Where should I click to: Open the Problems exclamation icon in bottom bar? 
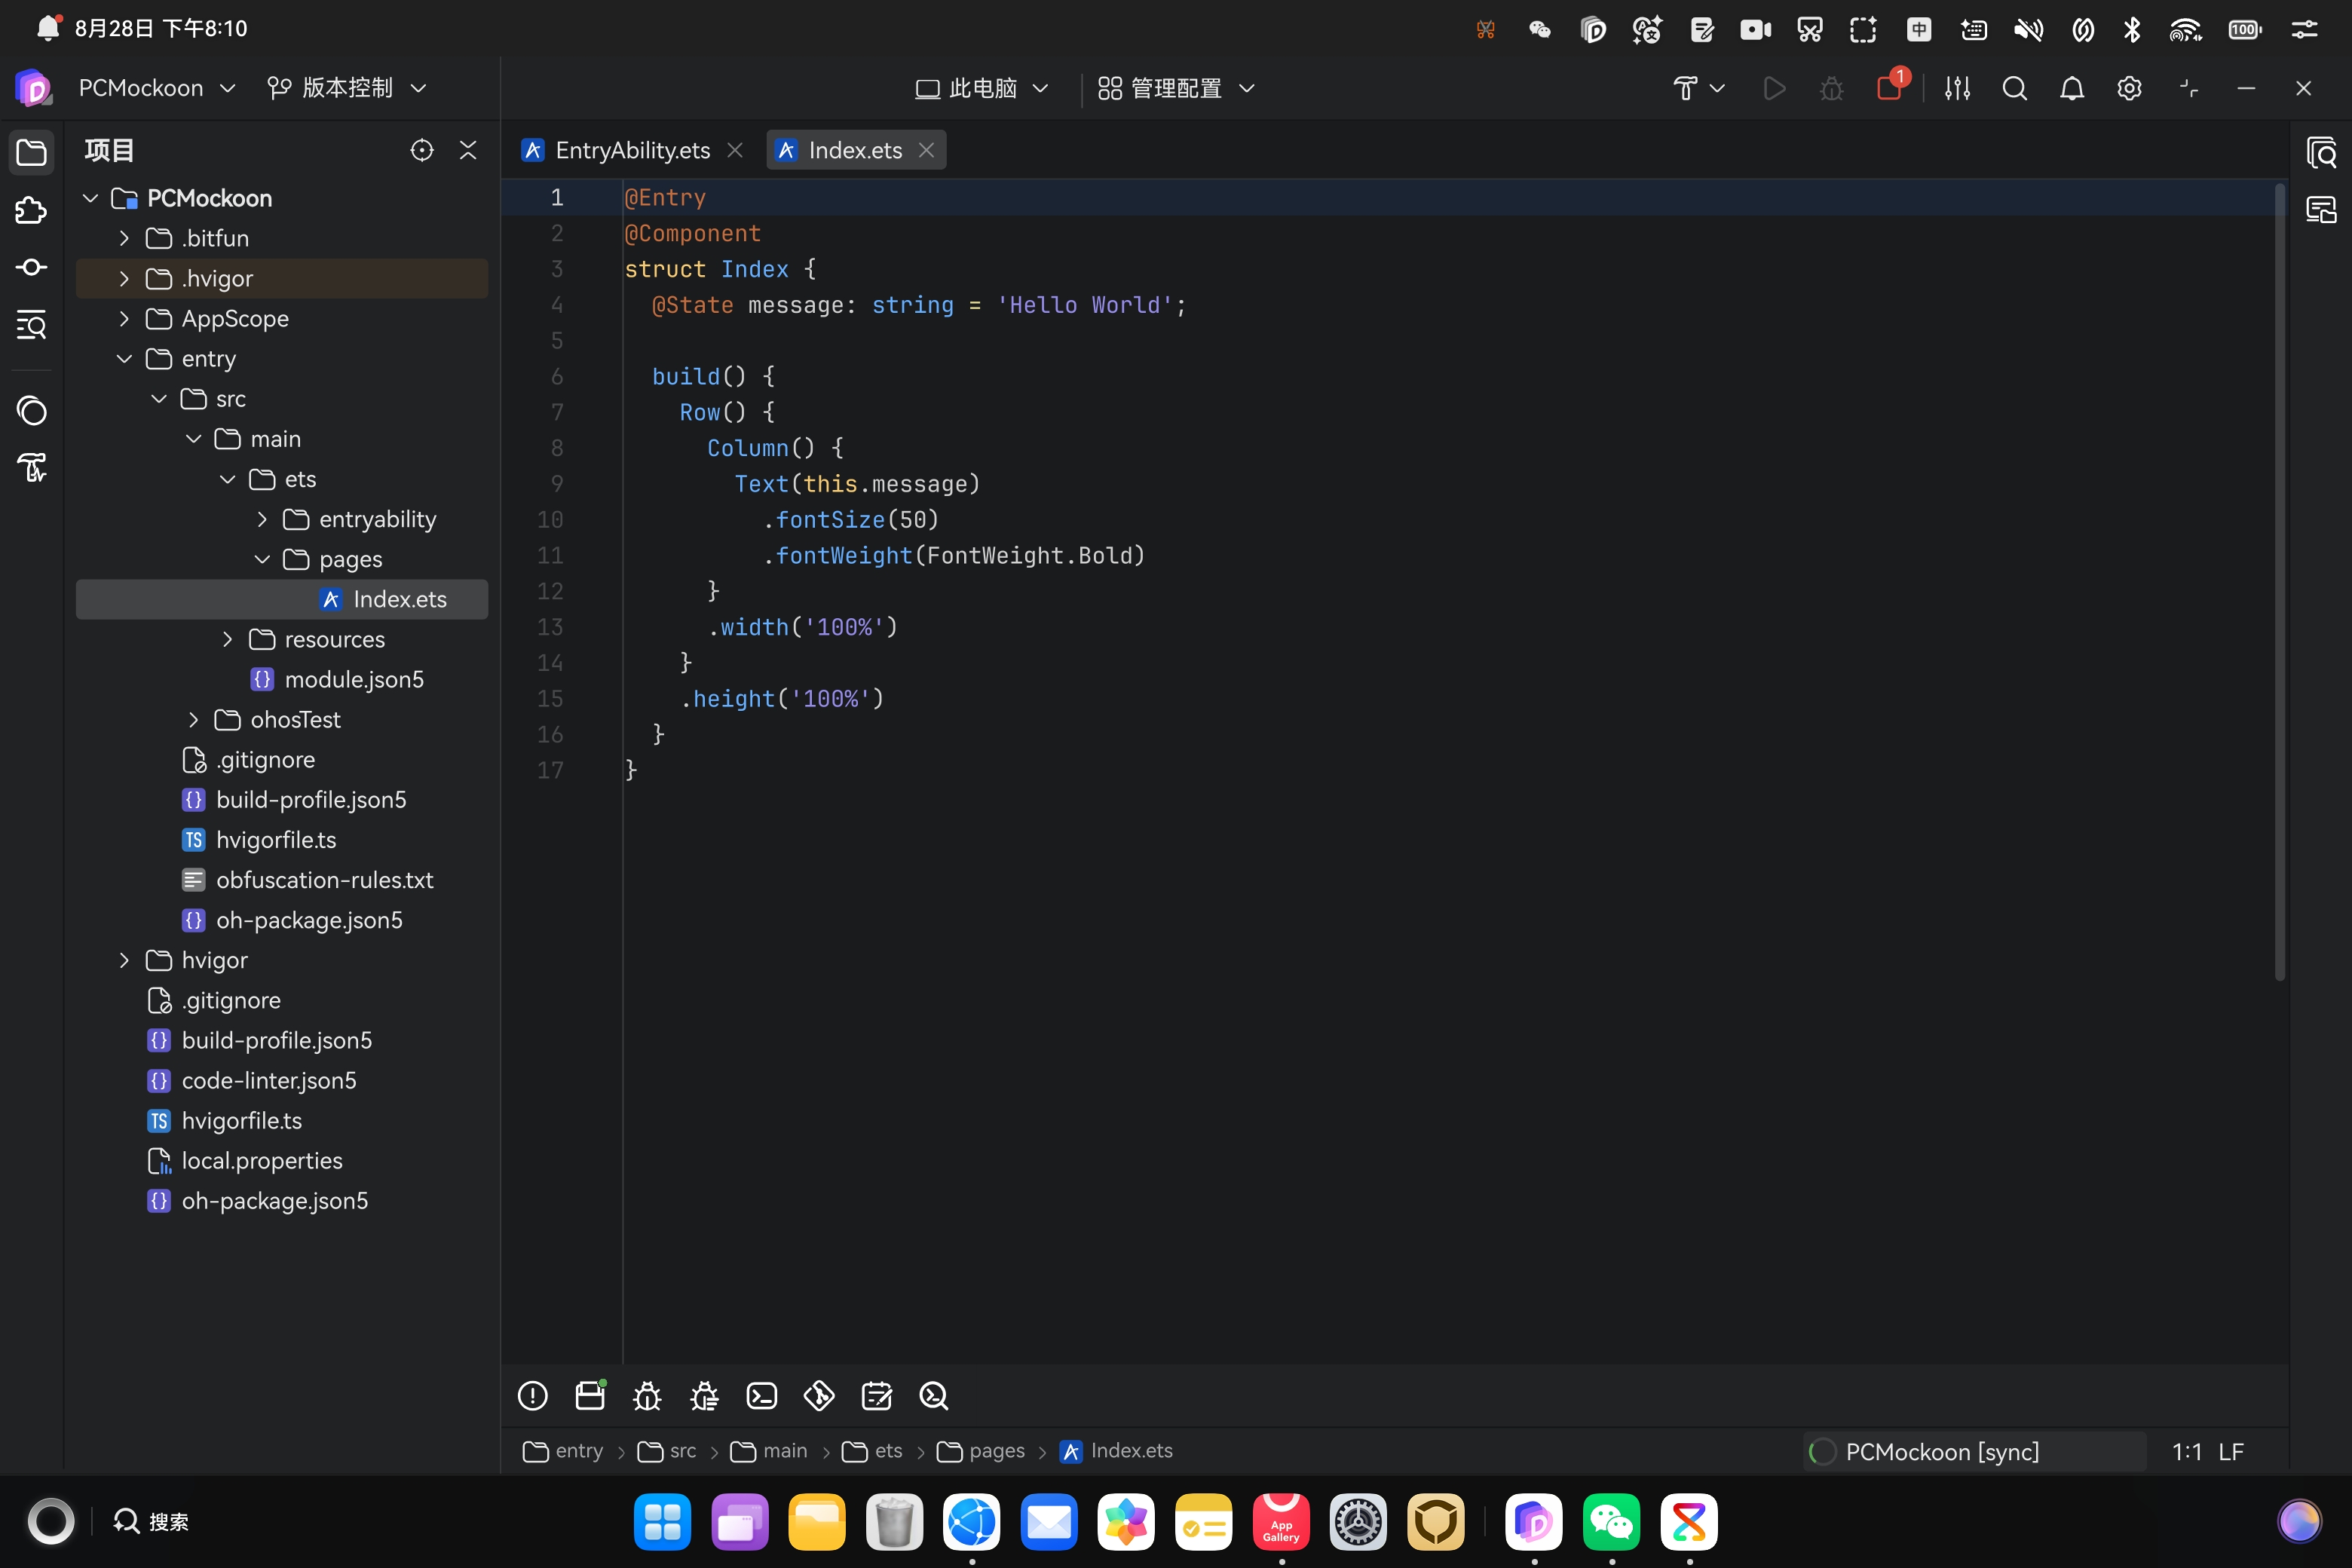click(x=533, y=1395)
